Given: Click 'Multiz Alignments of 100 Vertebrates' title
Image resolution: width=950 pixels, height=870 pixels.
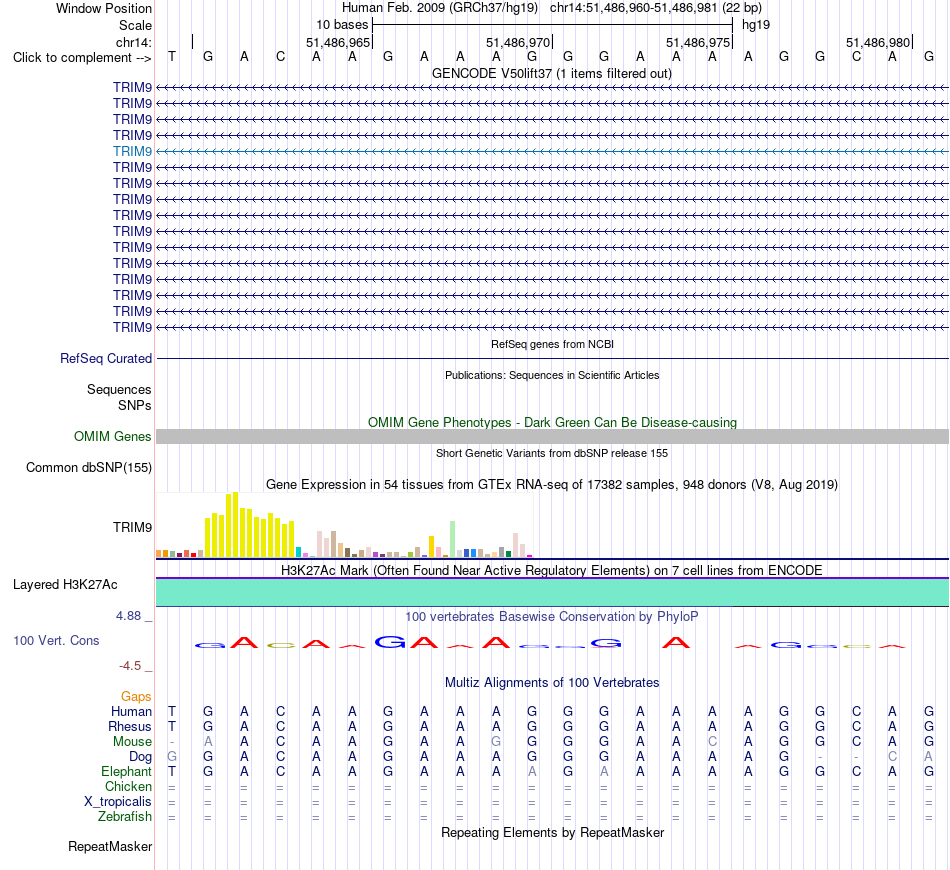Looking at the screenshot, I should [x=552, y=683].
